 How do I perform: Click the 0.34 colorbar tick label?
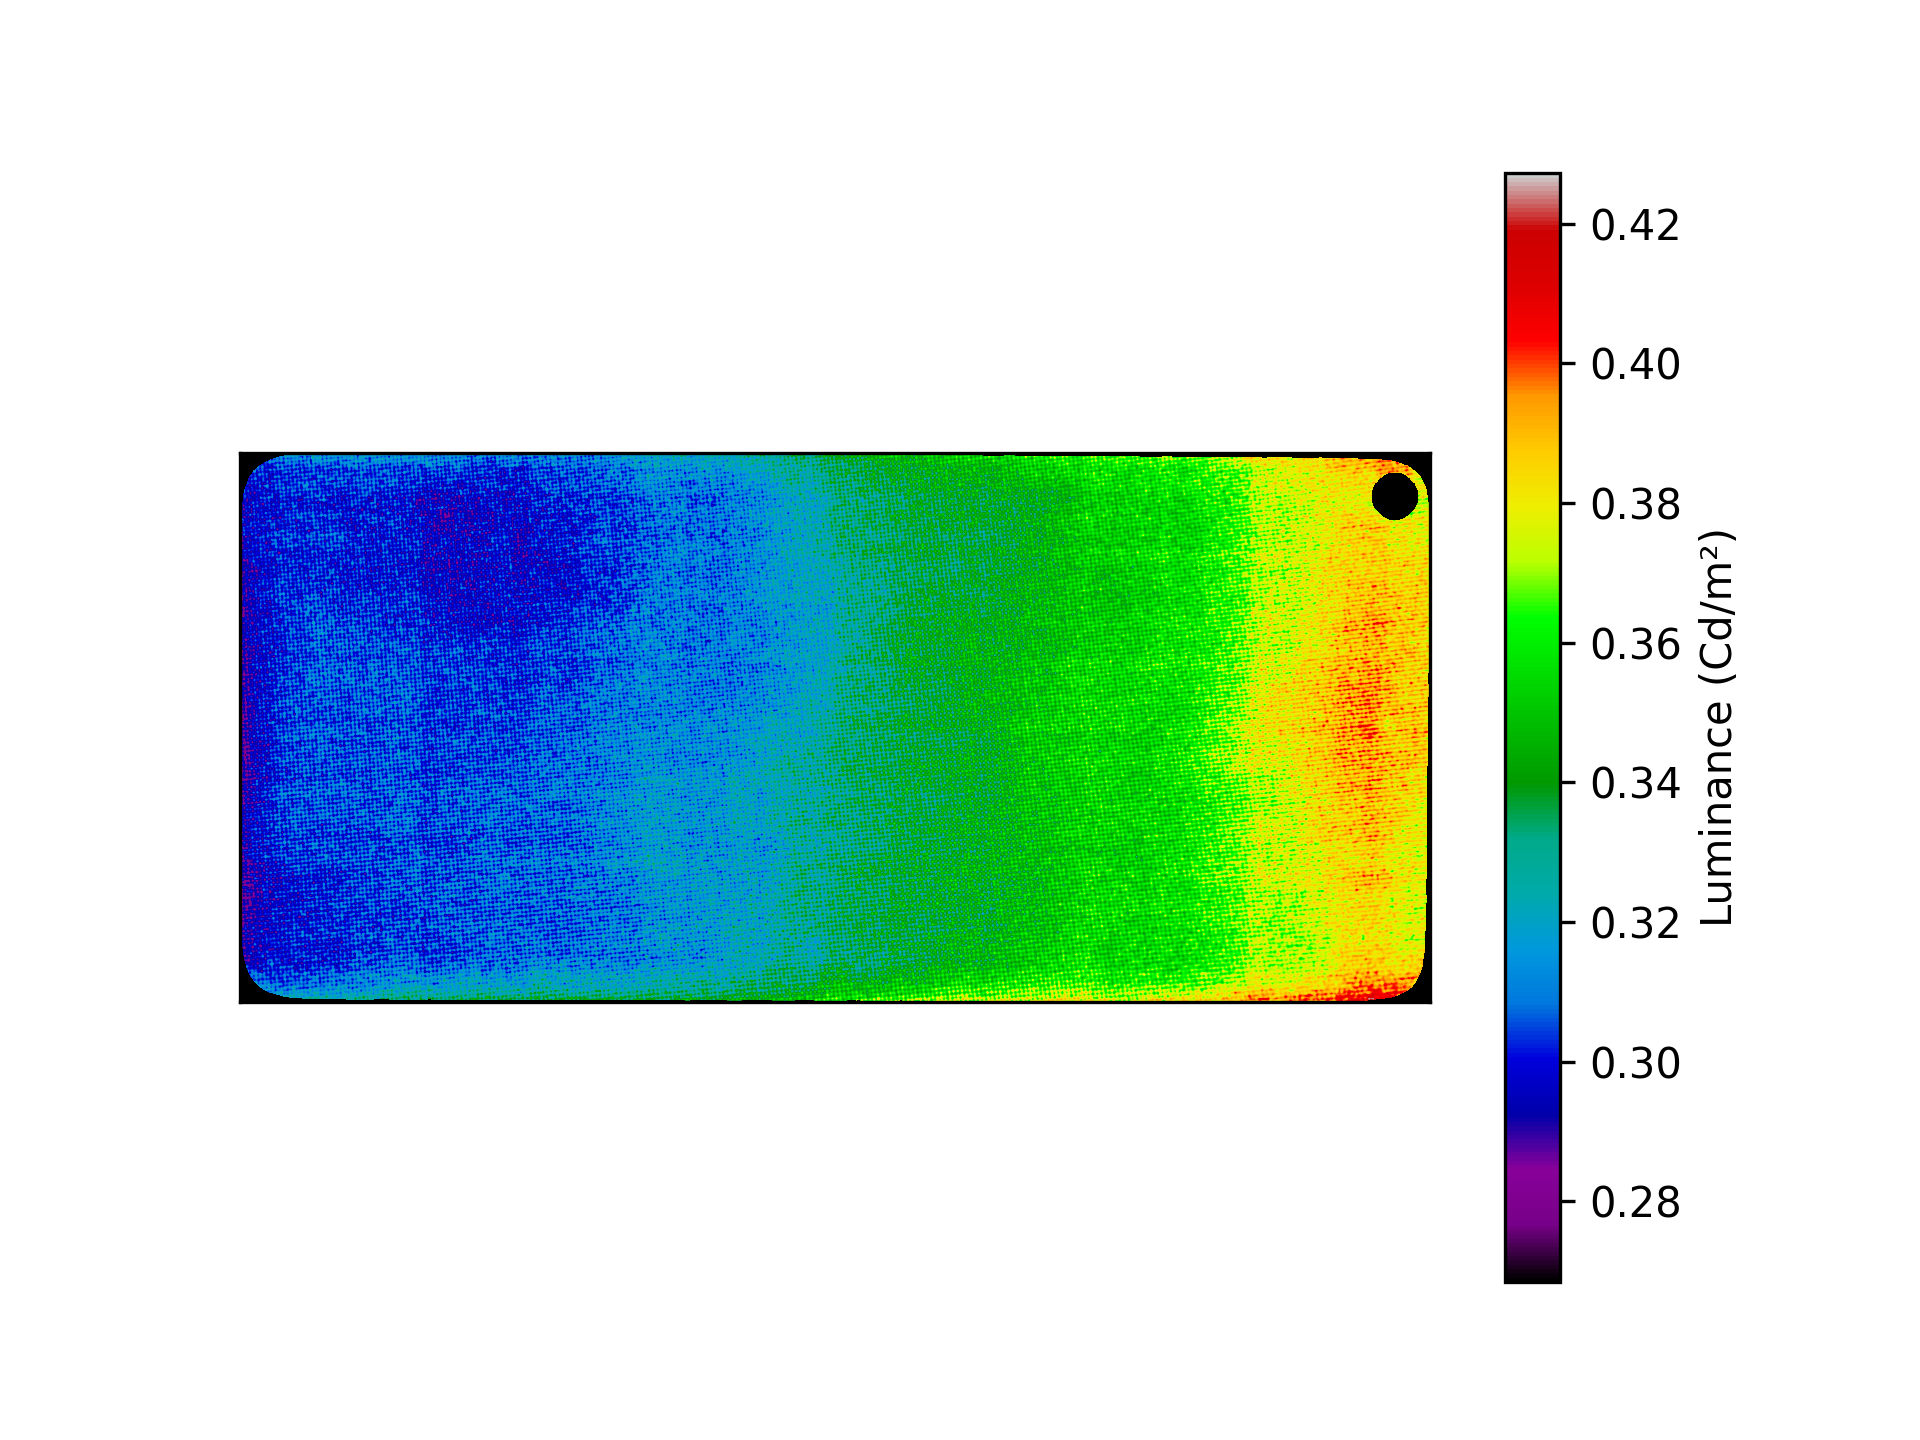coord(1635,783)
